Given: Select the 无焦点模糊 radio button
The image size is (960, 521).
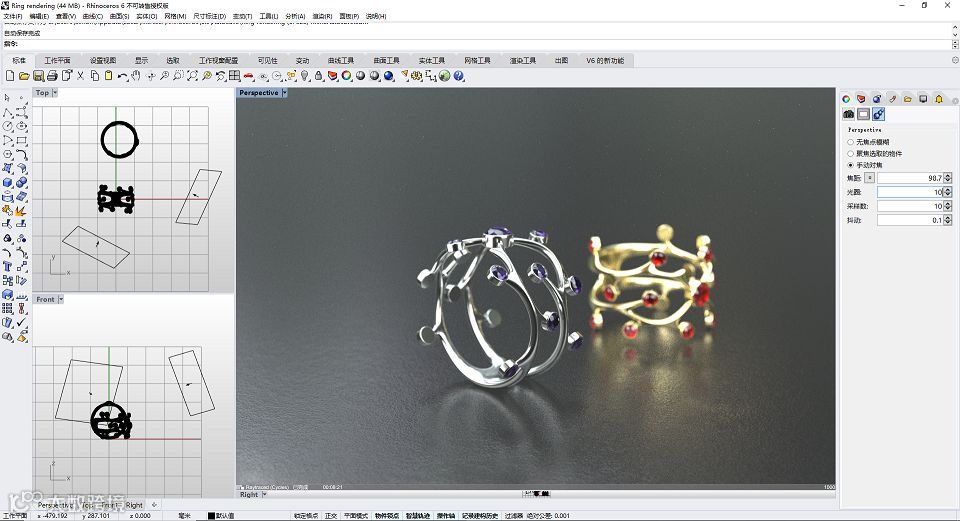Looking at the screenshot, I should click(850, 142).
